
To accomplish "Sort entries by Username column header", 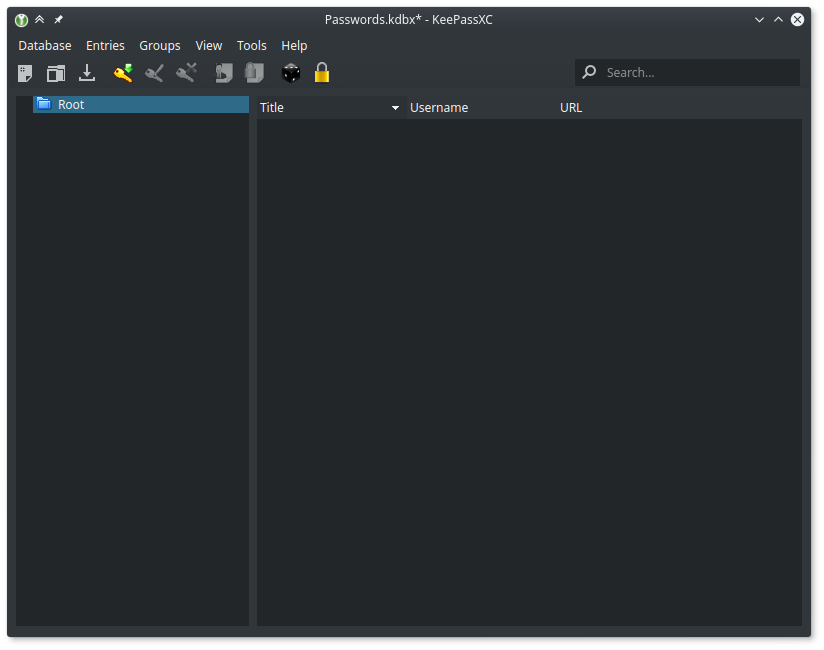I will (x=439, y=108).
